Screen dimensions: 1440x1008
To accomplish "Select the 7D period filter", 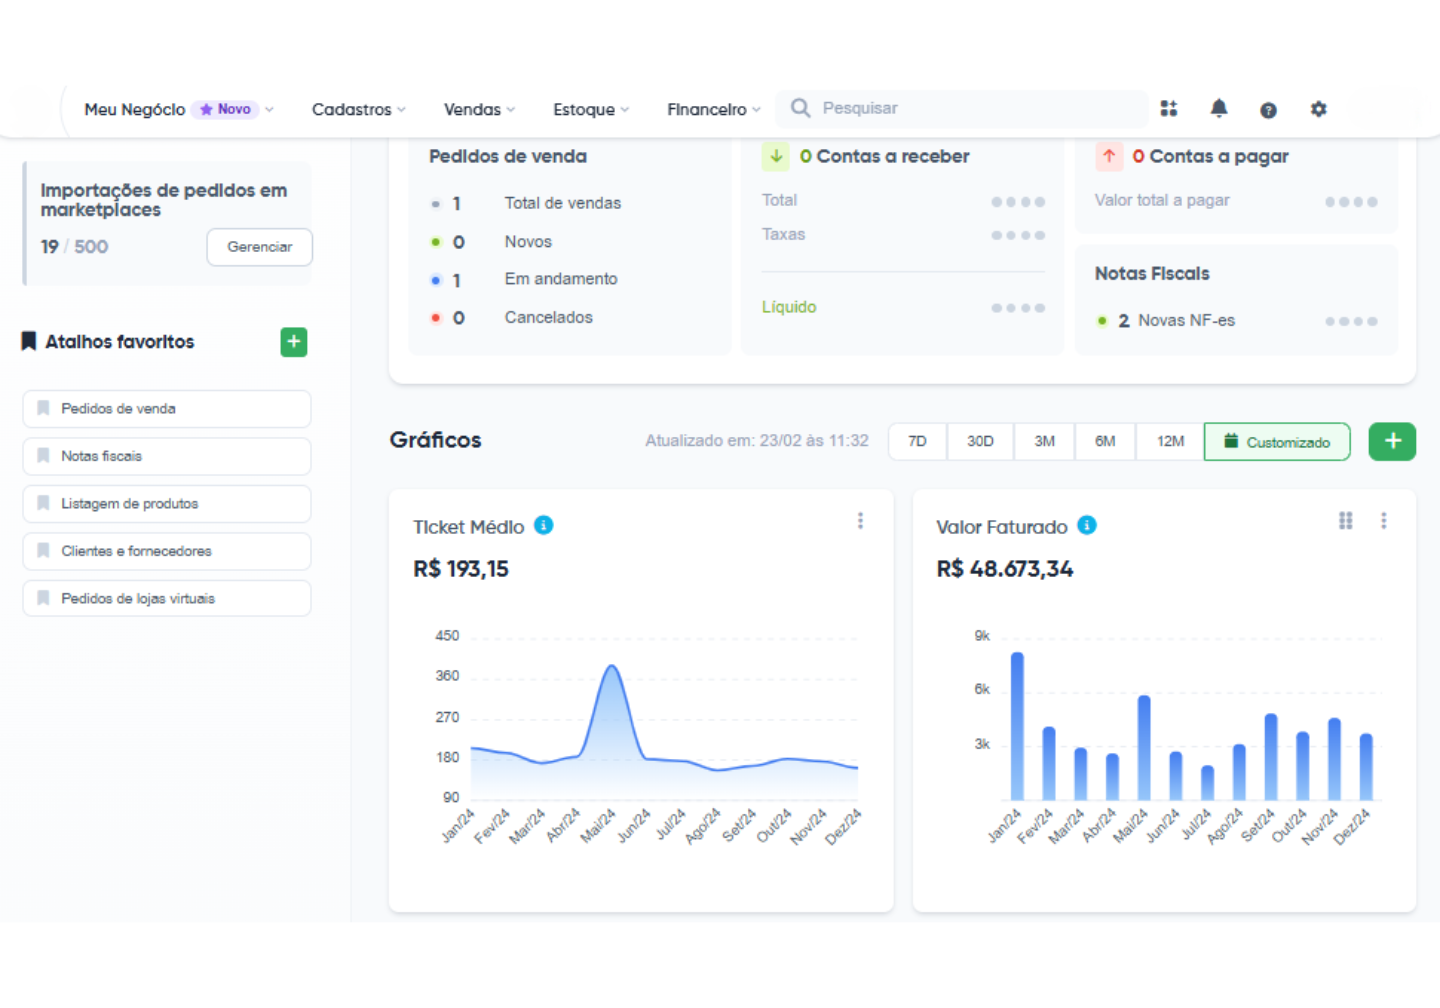I will tap(917, 441).
